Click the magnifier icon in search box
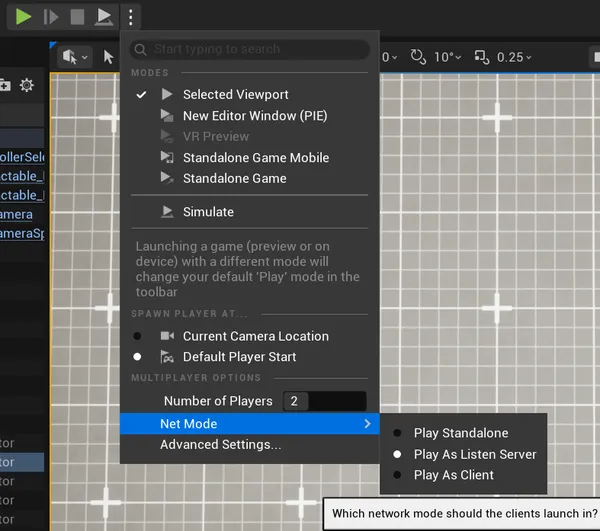This screenshot has width=600, height=531. tap(140, 49)
